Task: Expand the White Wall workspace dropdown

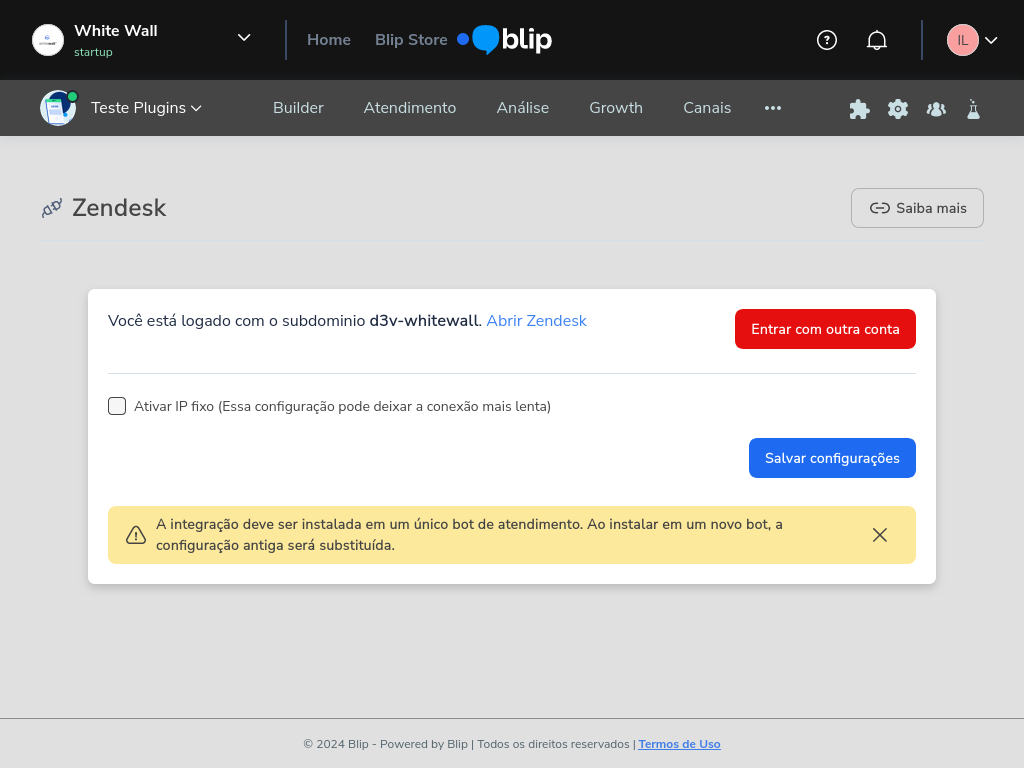Action: [243, 37]
